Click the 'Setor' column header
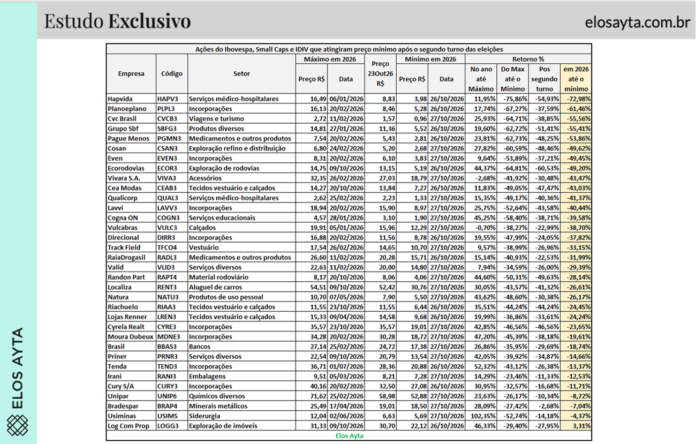 tap(241, 74)
